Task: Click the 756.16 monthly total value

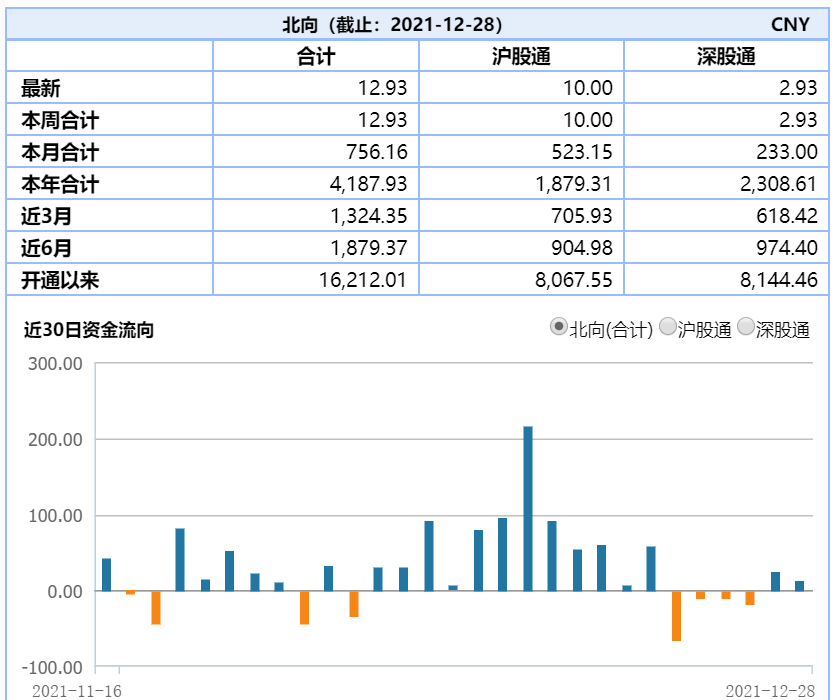Action: (376, 152)
